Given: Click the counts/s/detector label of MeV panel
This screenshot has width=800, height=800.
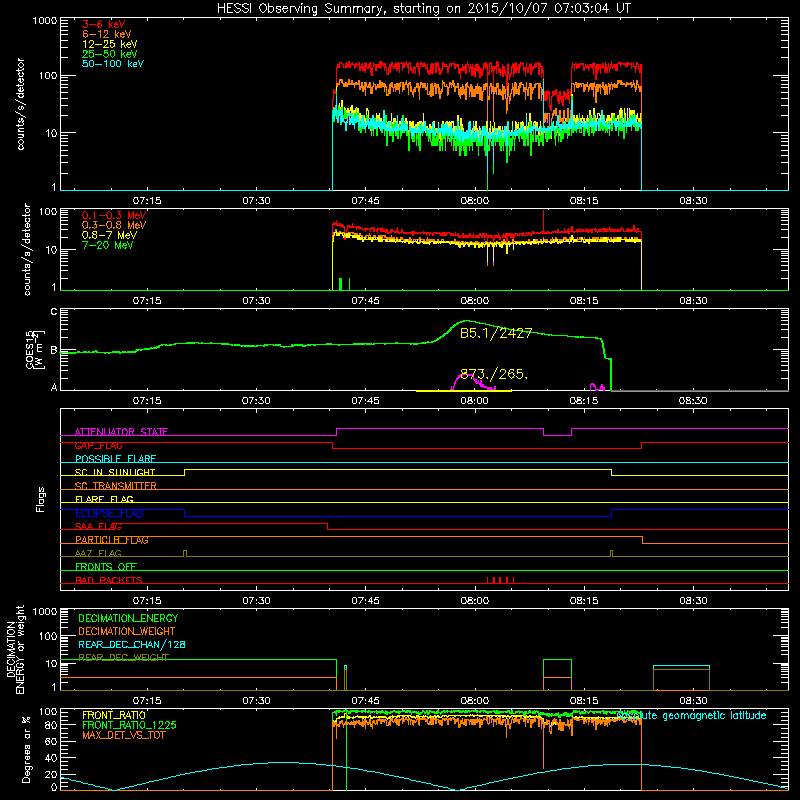Looking at the screenshot, I should [26, 249].
